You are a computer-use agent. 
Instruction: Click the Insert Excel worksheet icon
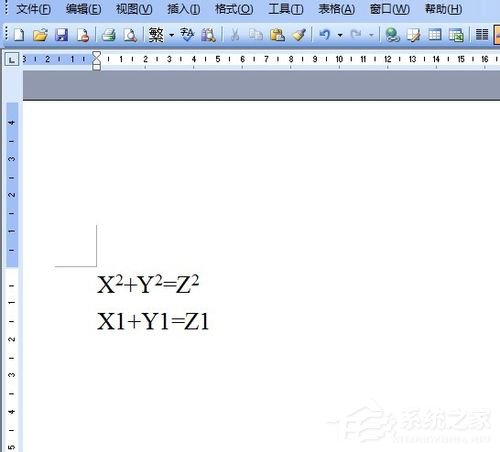point(456,35)
